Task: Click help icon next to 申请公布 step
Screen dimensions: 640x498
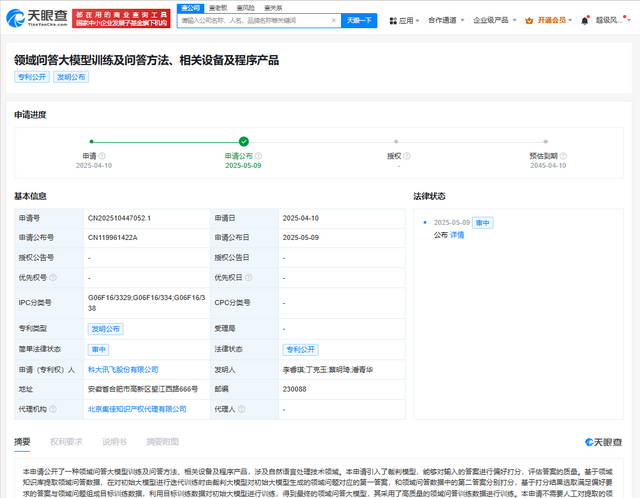Action: coord(258,156)
